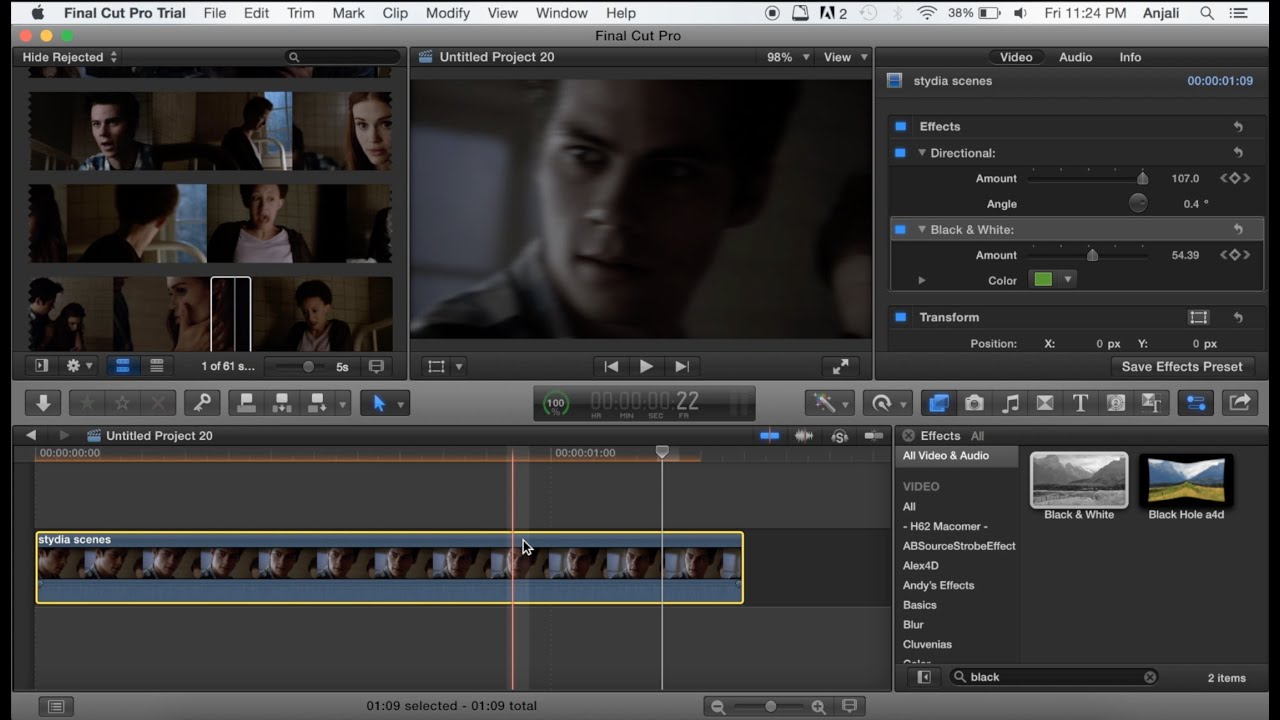The height and width of the screenshot is (720, 1280).
Task: Disable all Effects checkbox
Action: click(x=900, y=126)
